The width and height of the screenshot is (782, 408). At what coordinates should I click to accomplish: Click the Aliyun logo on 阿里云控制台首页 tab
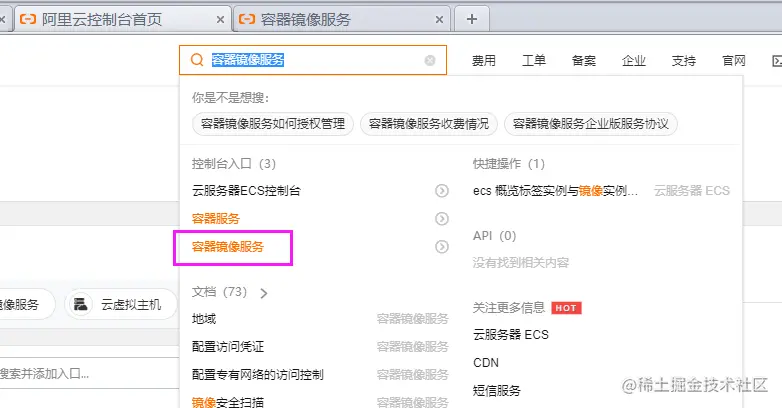pyautogui.click(x=28, y=19)
